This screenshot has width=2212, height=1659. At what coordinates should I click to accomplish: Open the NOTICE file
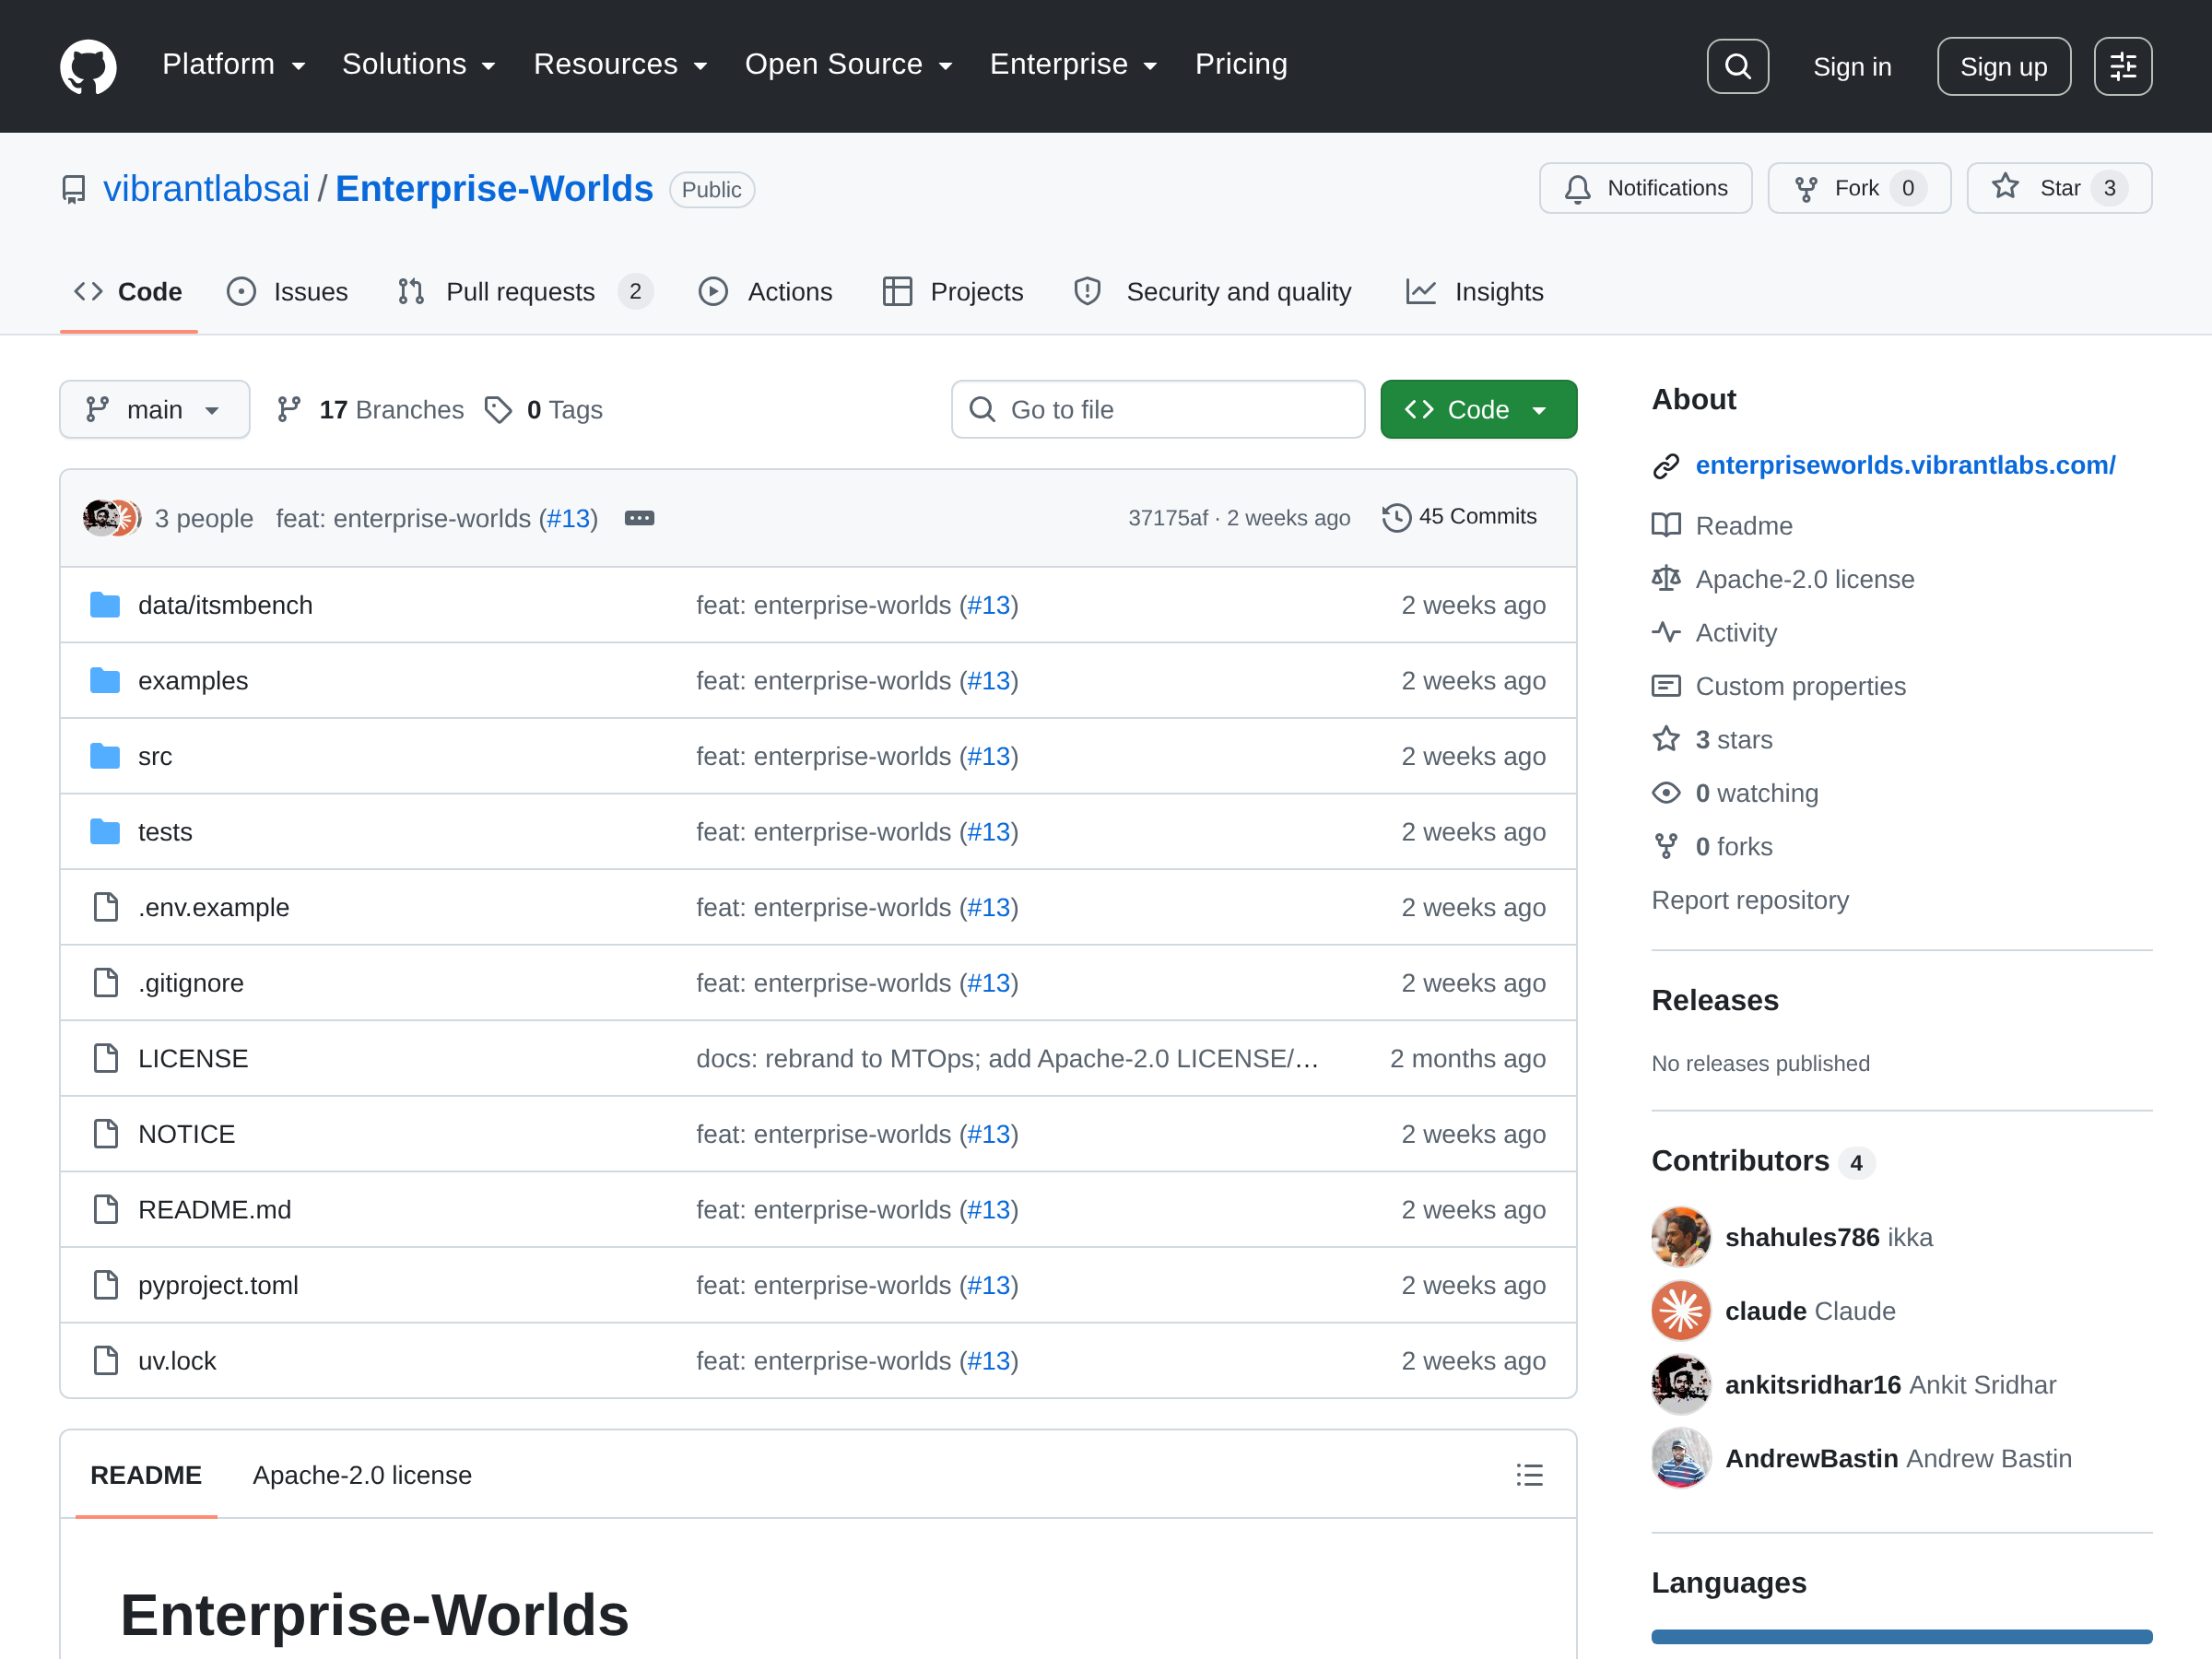tap(186, 1135)
